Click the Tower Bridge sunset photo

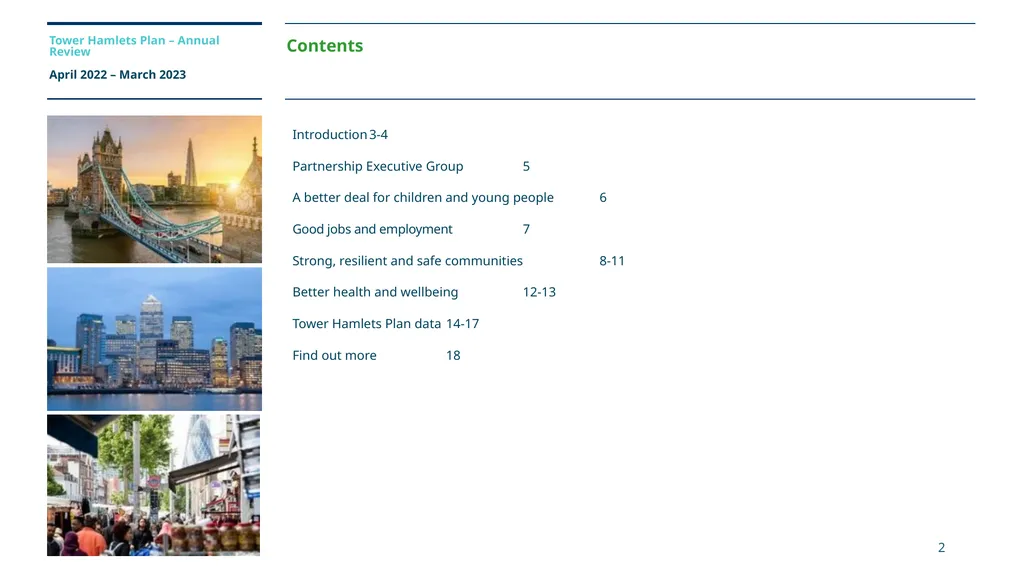(154, 189)
